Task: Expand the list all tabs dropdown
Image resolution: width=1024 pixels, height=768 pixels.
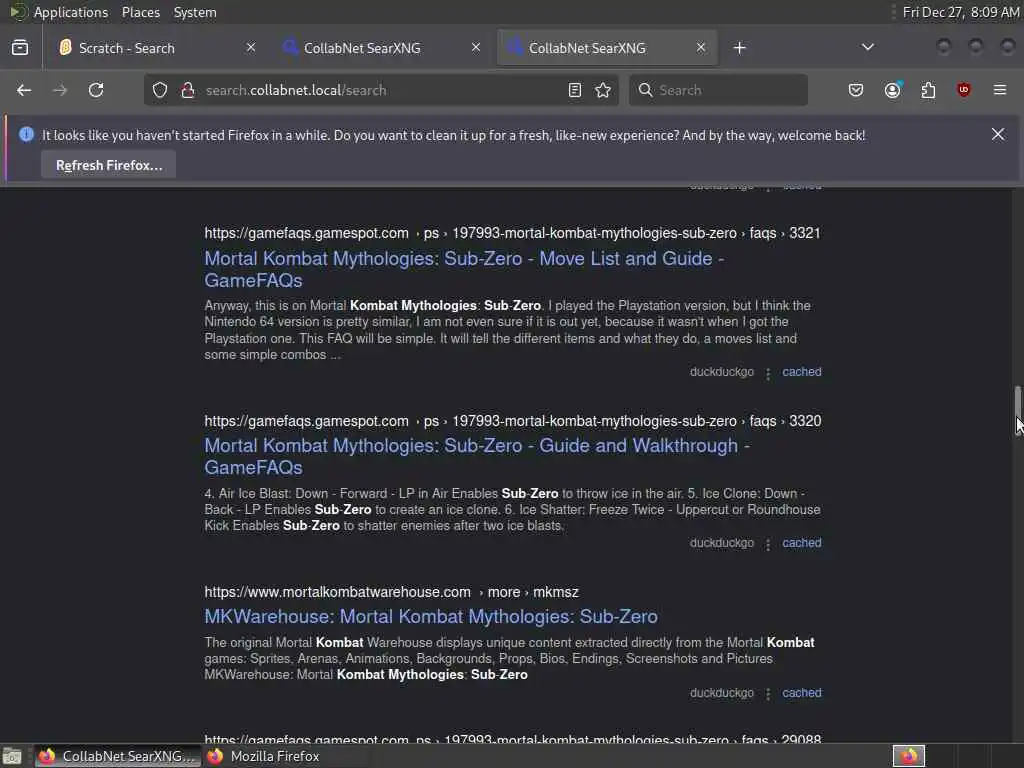Action: click(868, 48)
